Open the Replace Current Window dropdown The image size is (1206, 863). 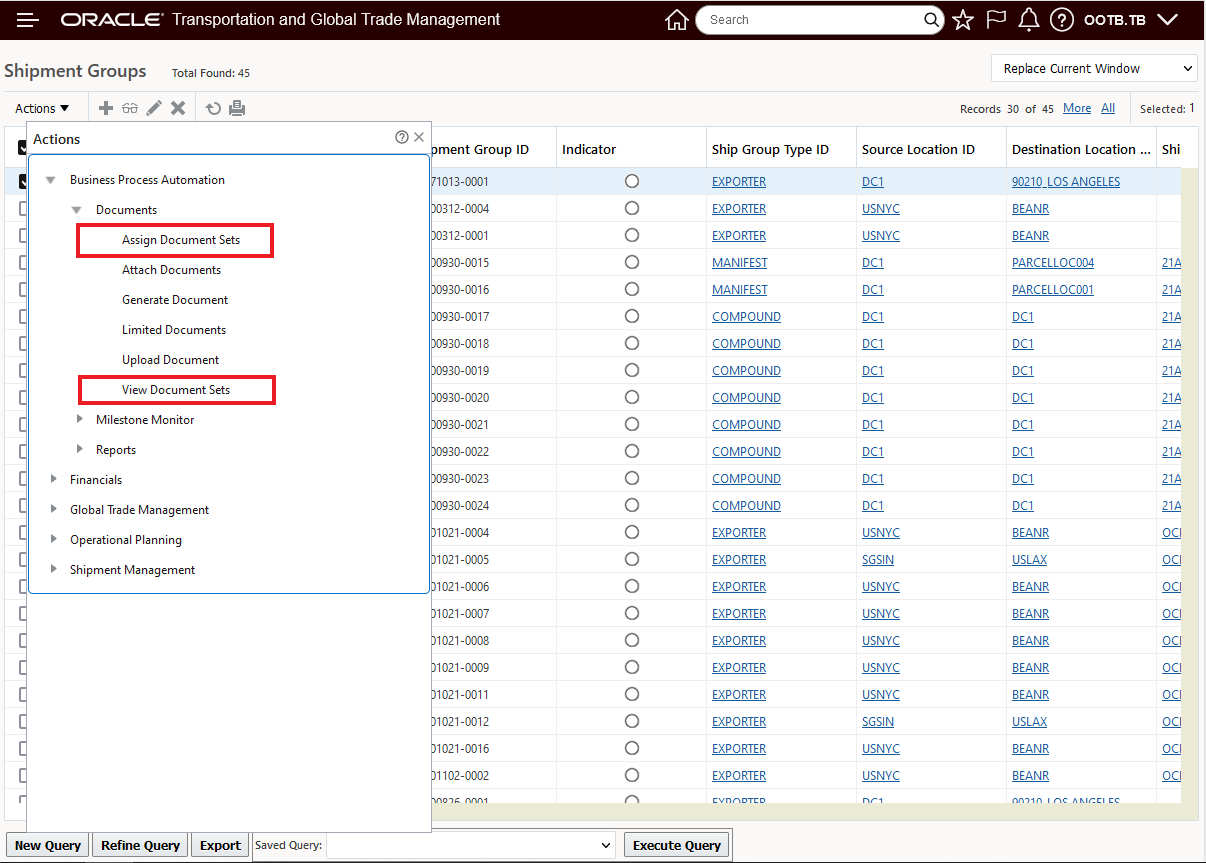pos(1094,69)
